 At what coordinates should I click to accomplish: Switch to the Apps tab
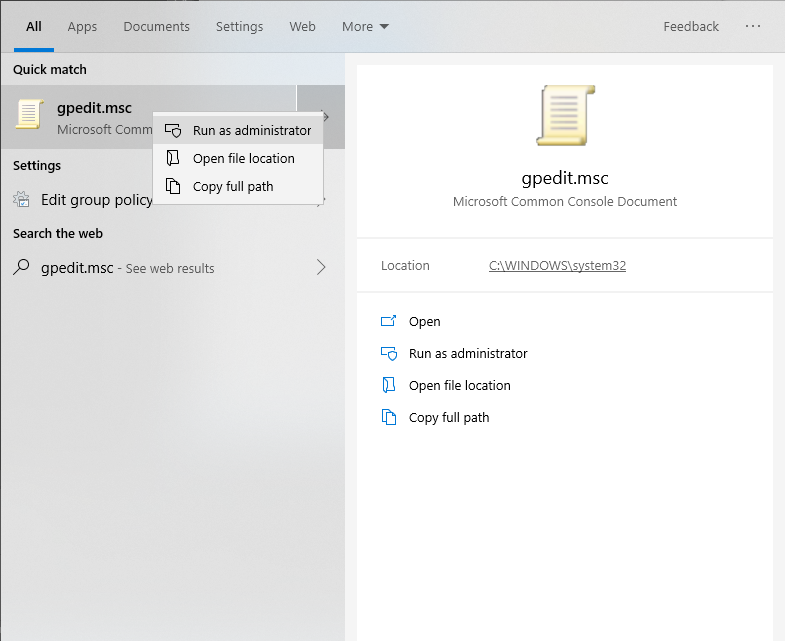(82, 27)
